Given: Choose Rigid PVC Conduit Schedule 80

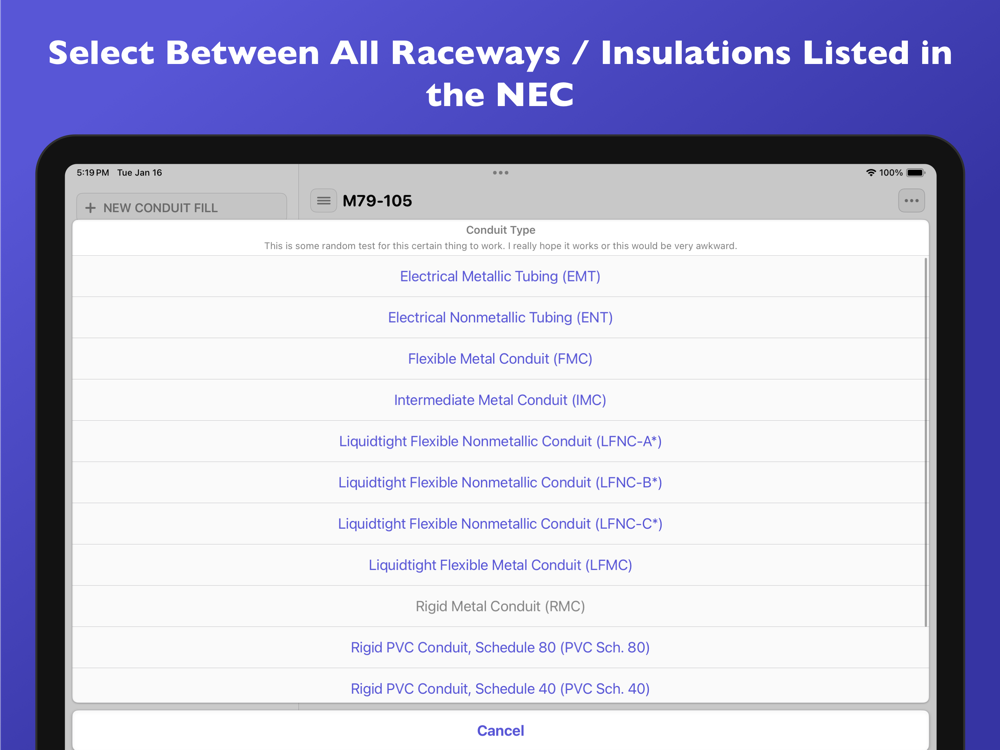Looking at the screenshot, I should (x=500, y=647).
